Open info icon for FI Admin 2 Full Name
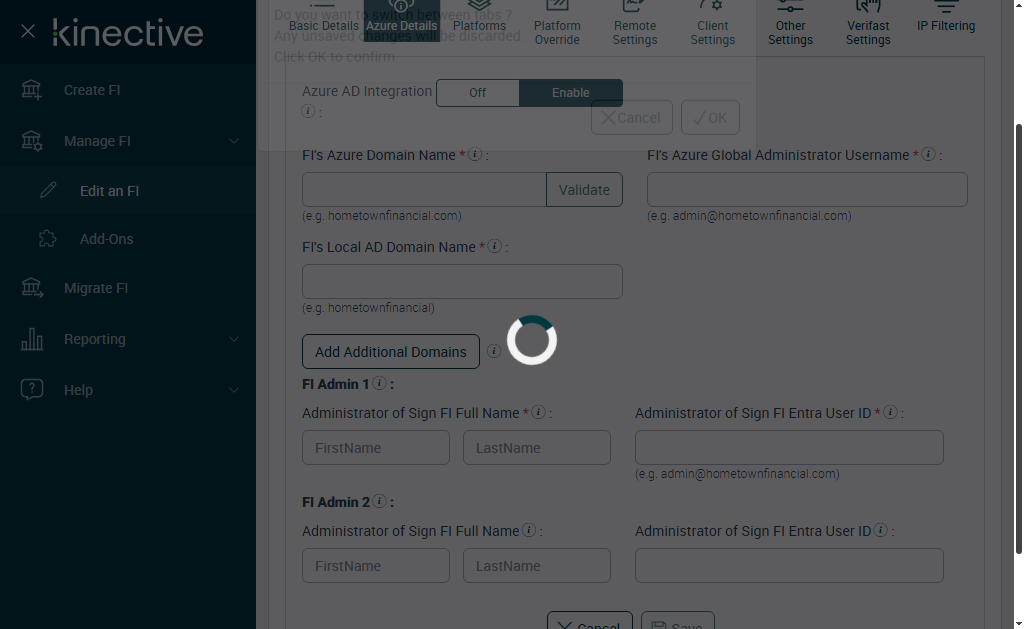This screenshot has width=1024, height=629. (529, 530)
